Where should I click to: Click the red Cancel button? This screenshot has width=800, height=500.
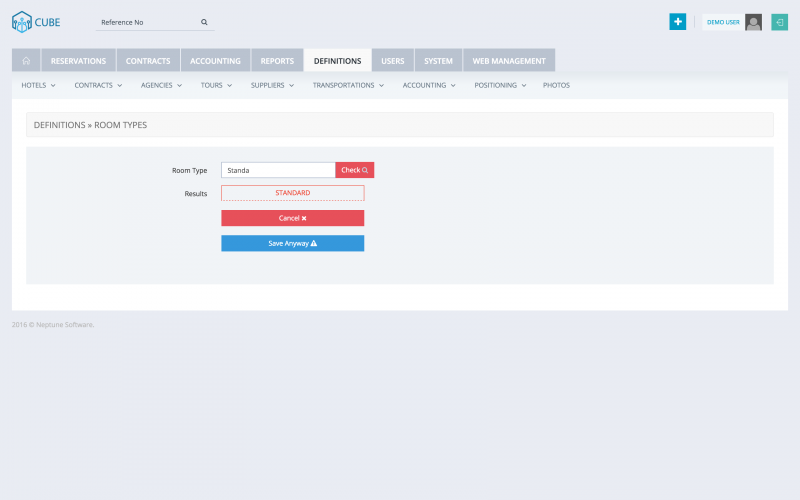point(292,218)
